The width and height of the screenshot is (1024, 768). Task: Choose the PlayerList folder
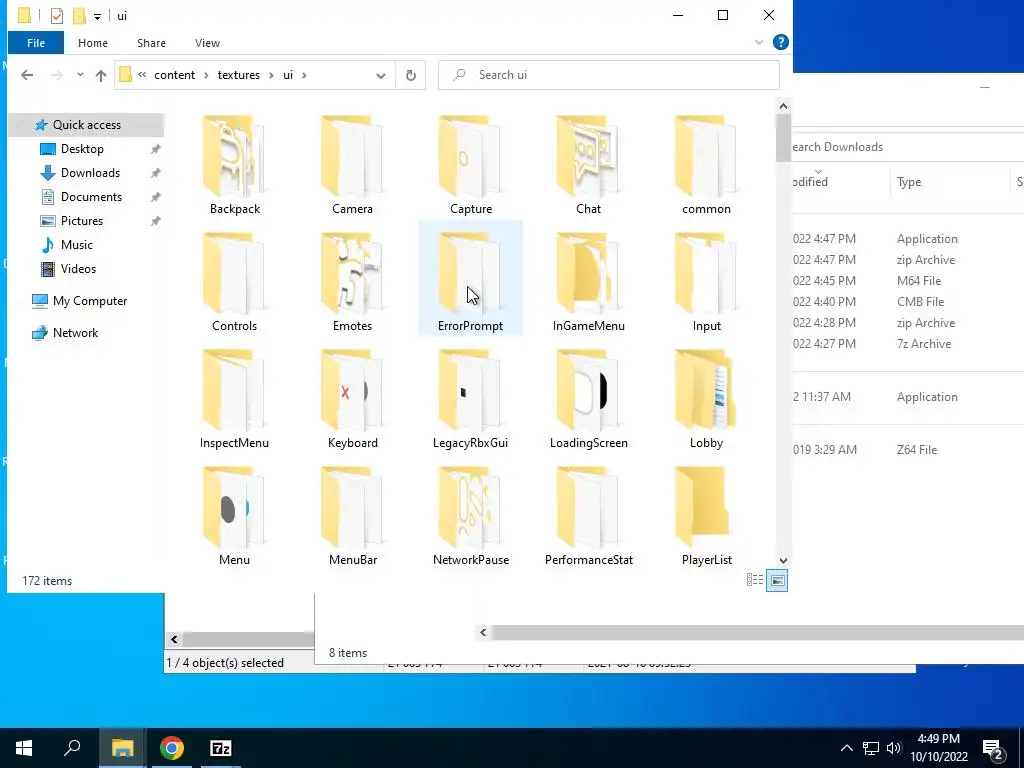[x=706, y=517]
